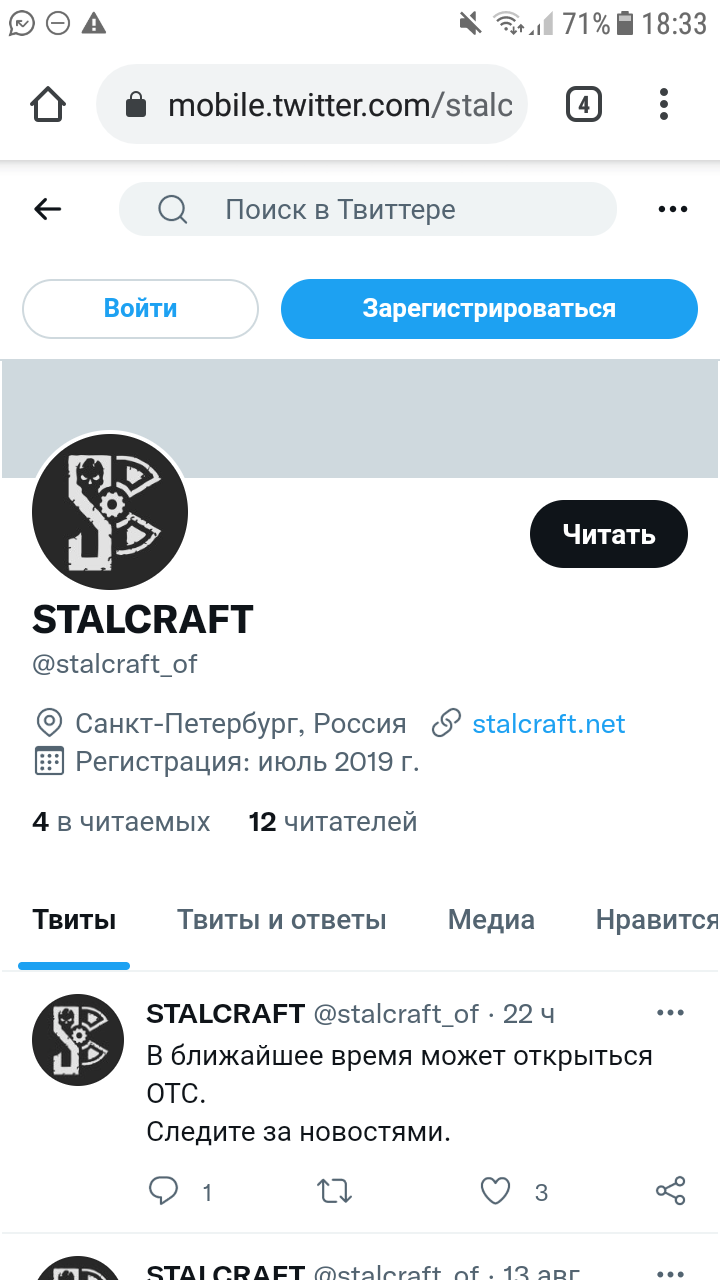720x1280 pixels.
Task: Click the Зарегистрироваться button
Action: point(489,308)
